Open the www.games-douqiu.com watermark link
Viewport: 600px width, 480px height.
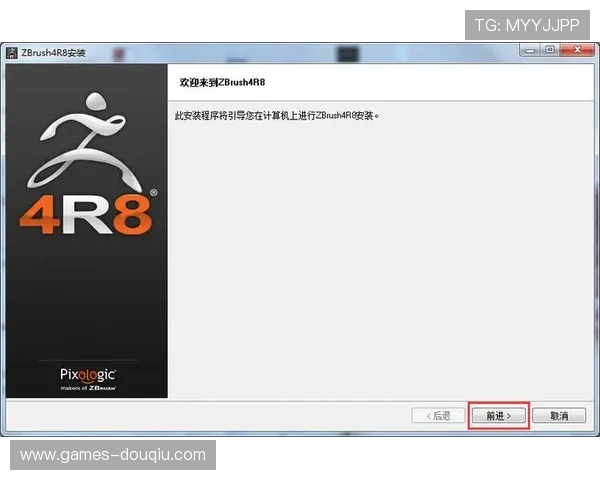coord(112,455)
